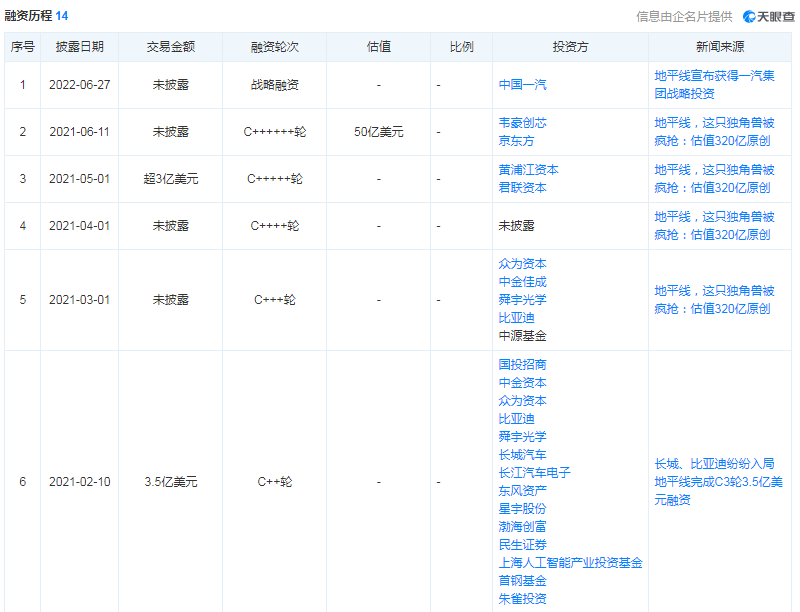Open 中金佳成 investor link

(x=522, y=282)
